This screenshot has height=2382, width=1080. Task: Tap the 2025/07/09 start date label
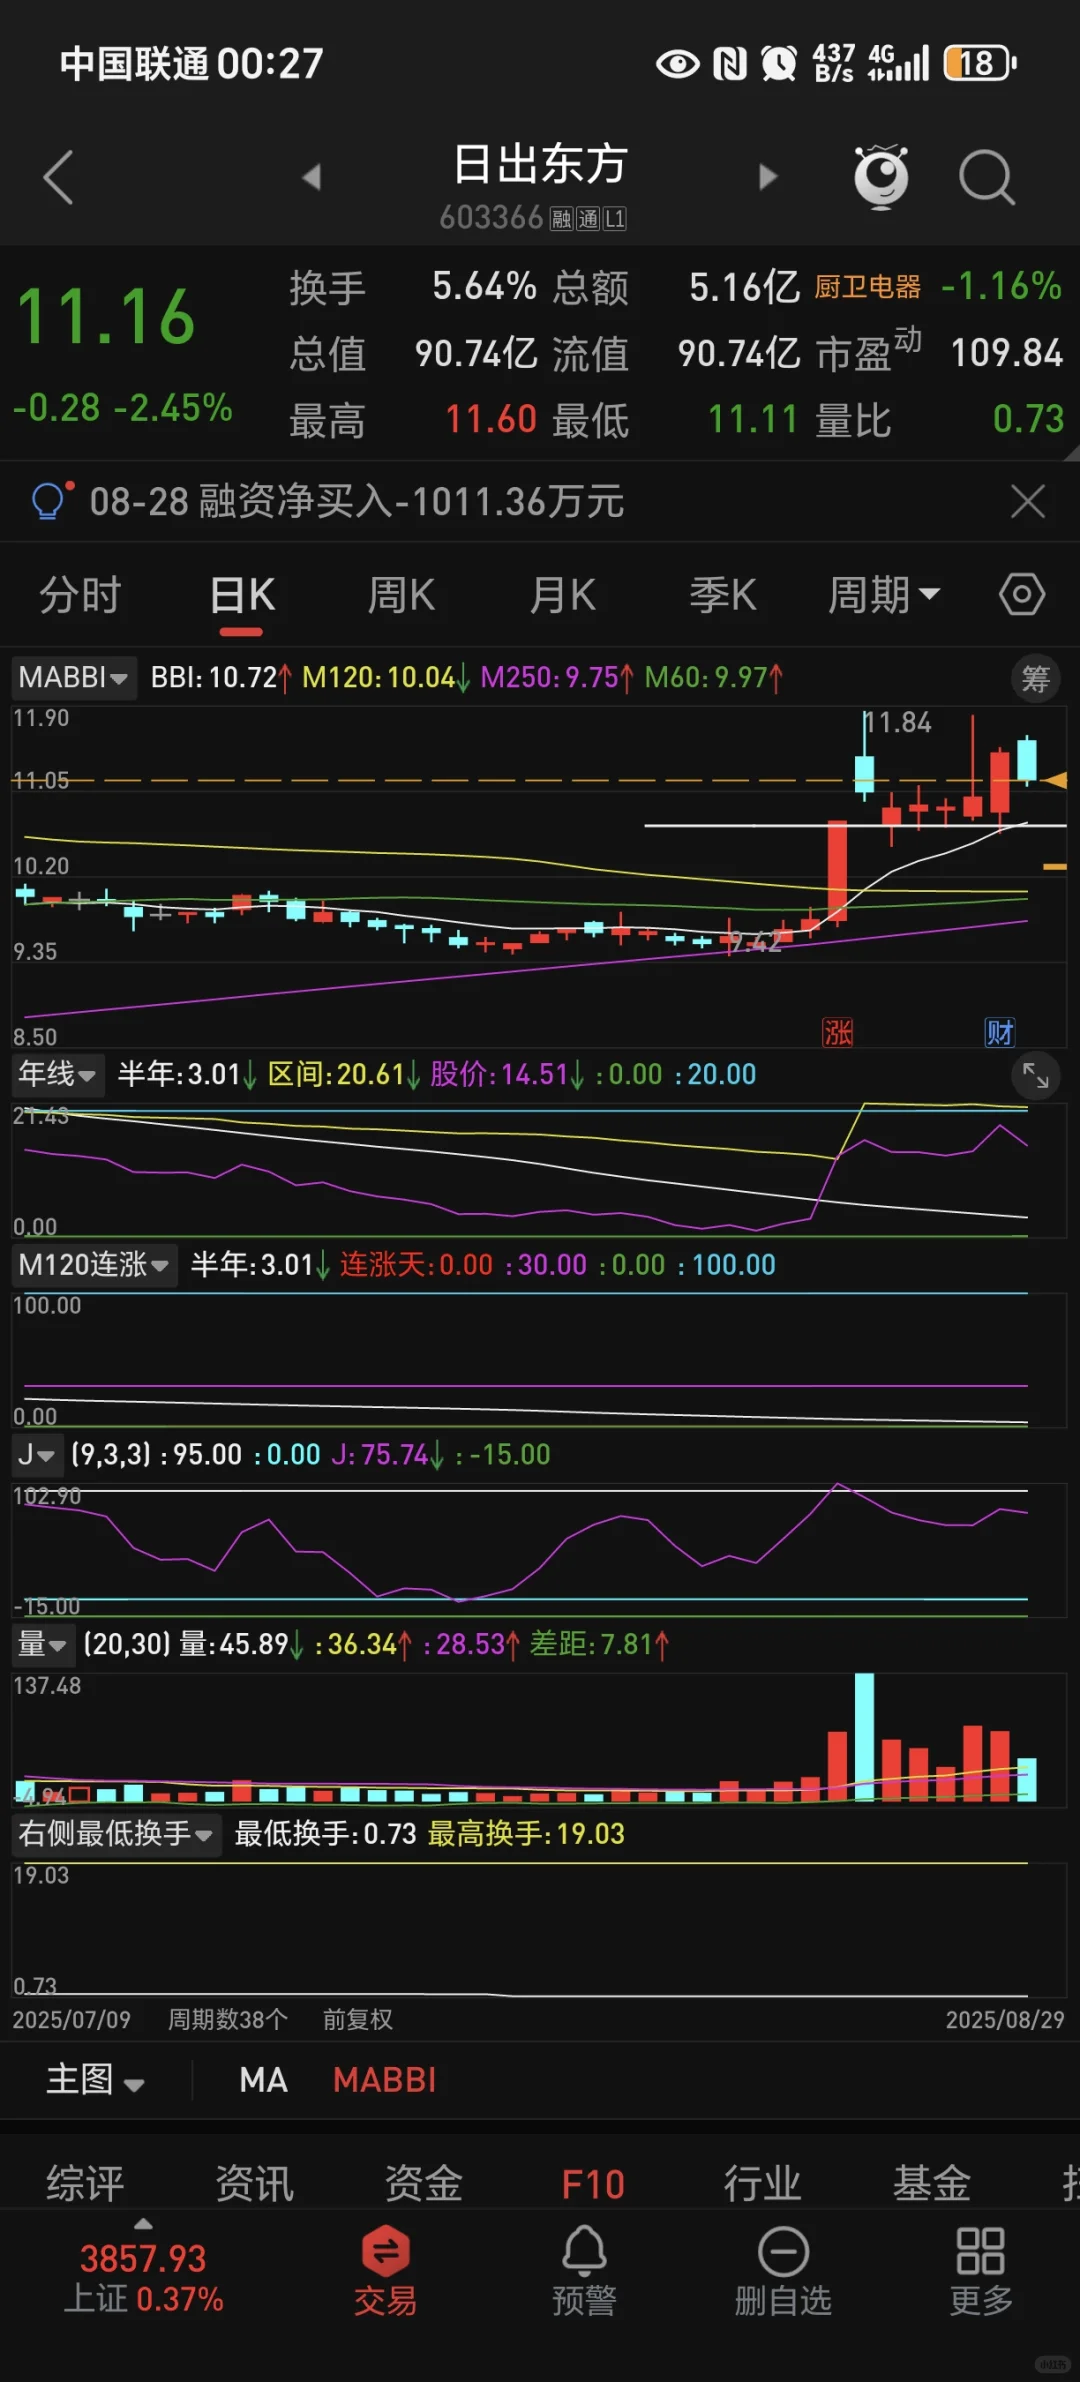pos(71,2019)
